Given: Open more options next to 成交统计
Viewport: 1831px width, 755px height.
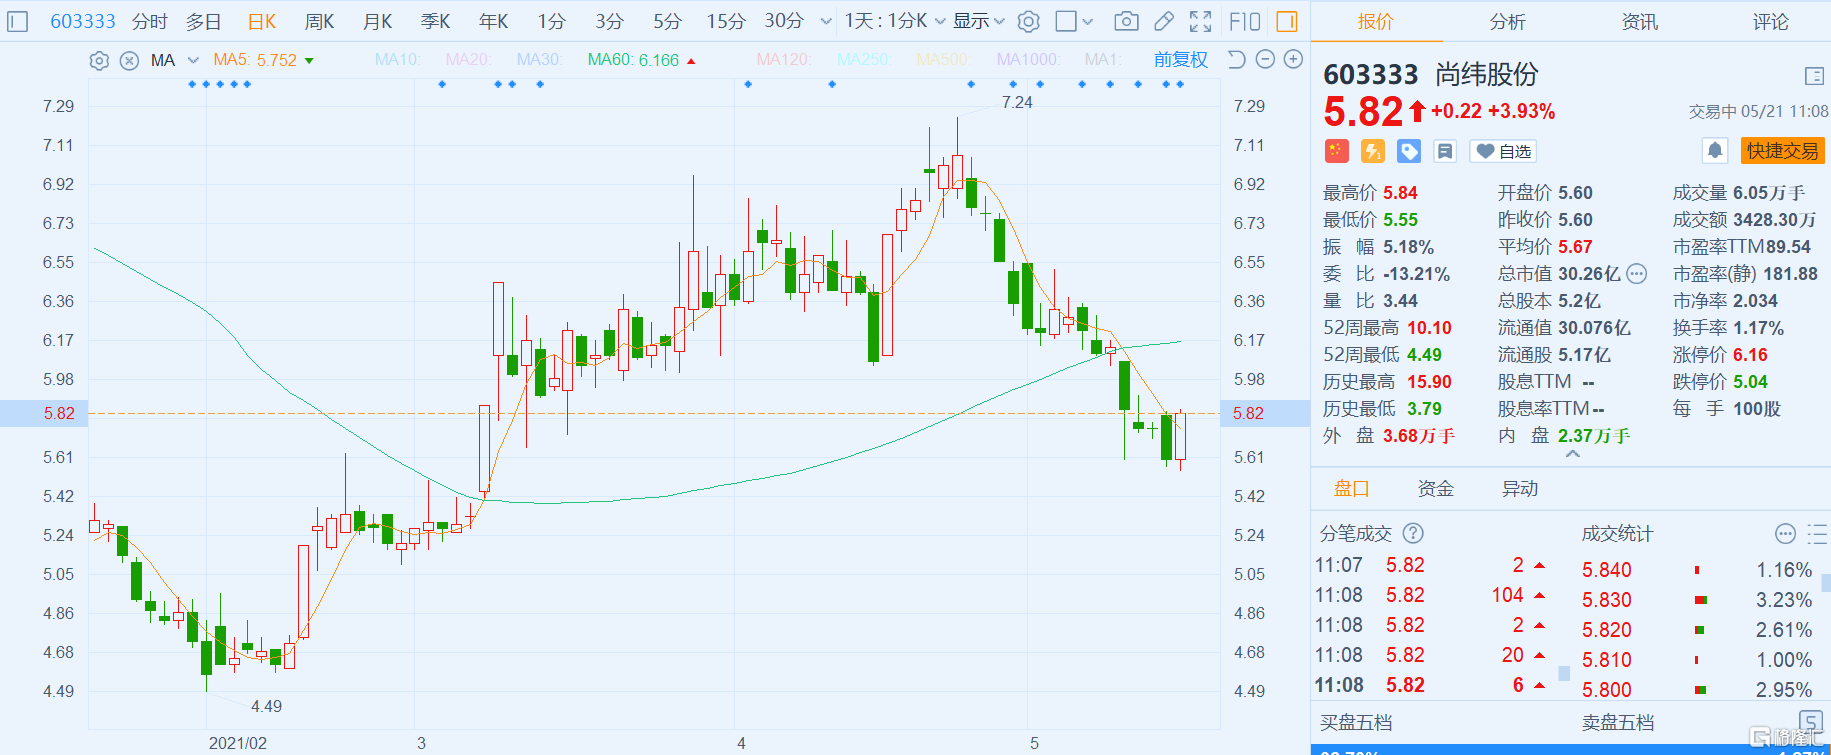Looking at the screenshot, I should [x=1785, y=533].
